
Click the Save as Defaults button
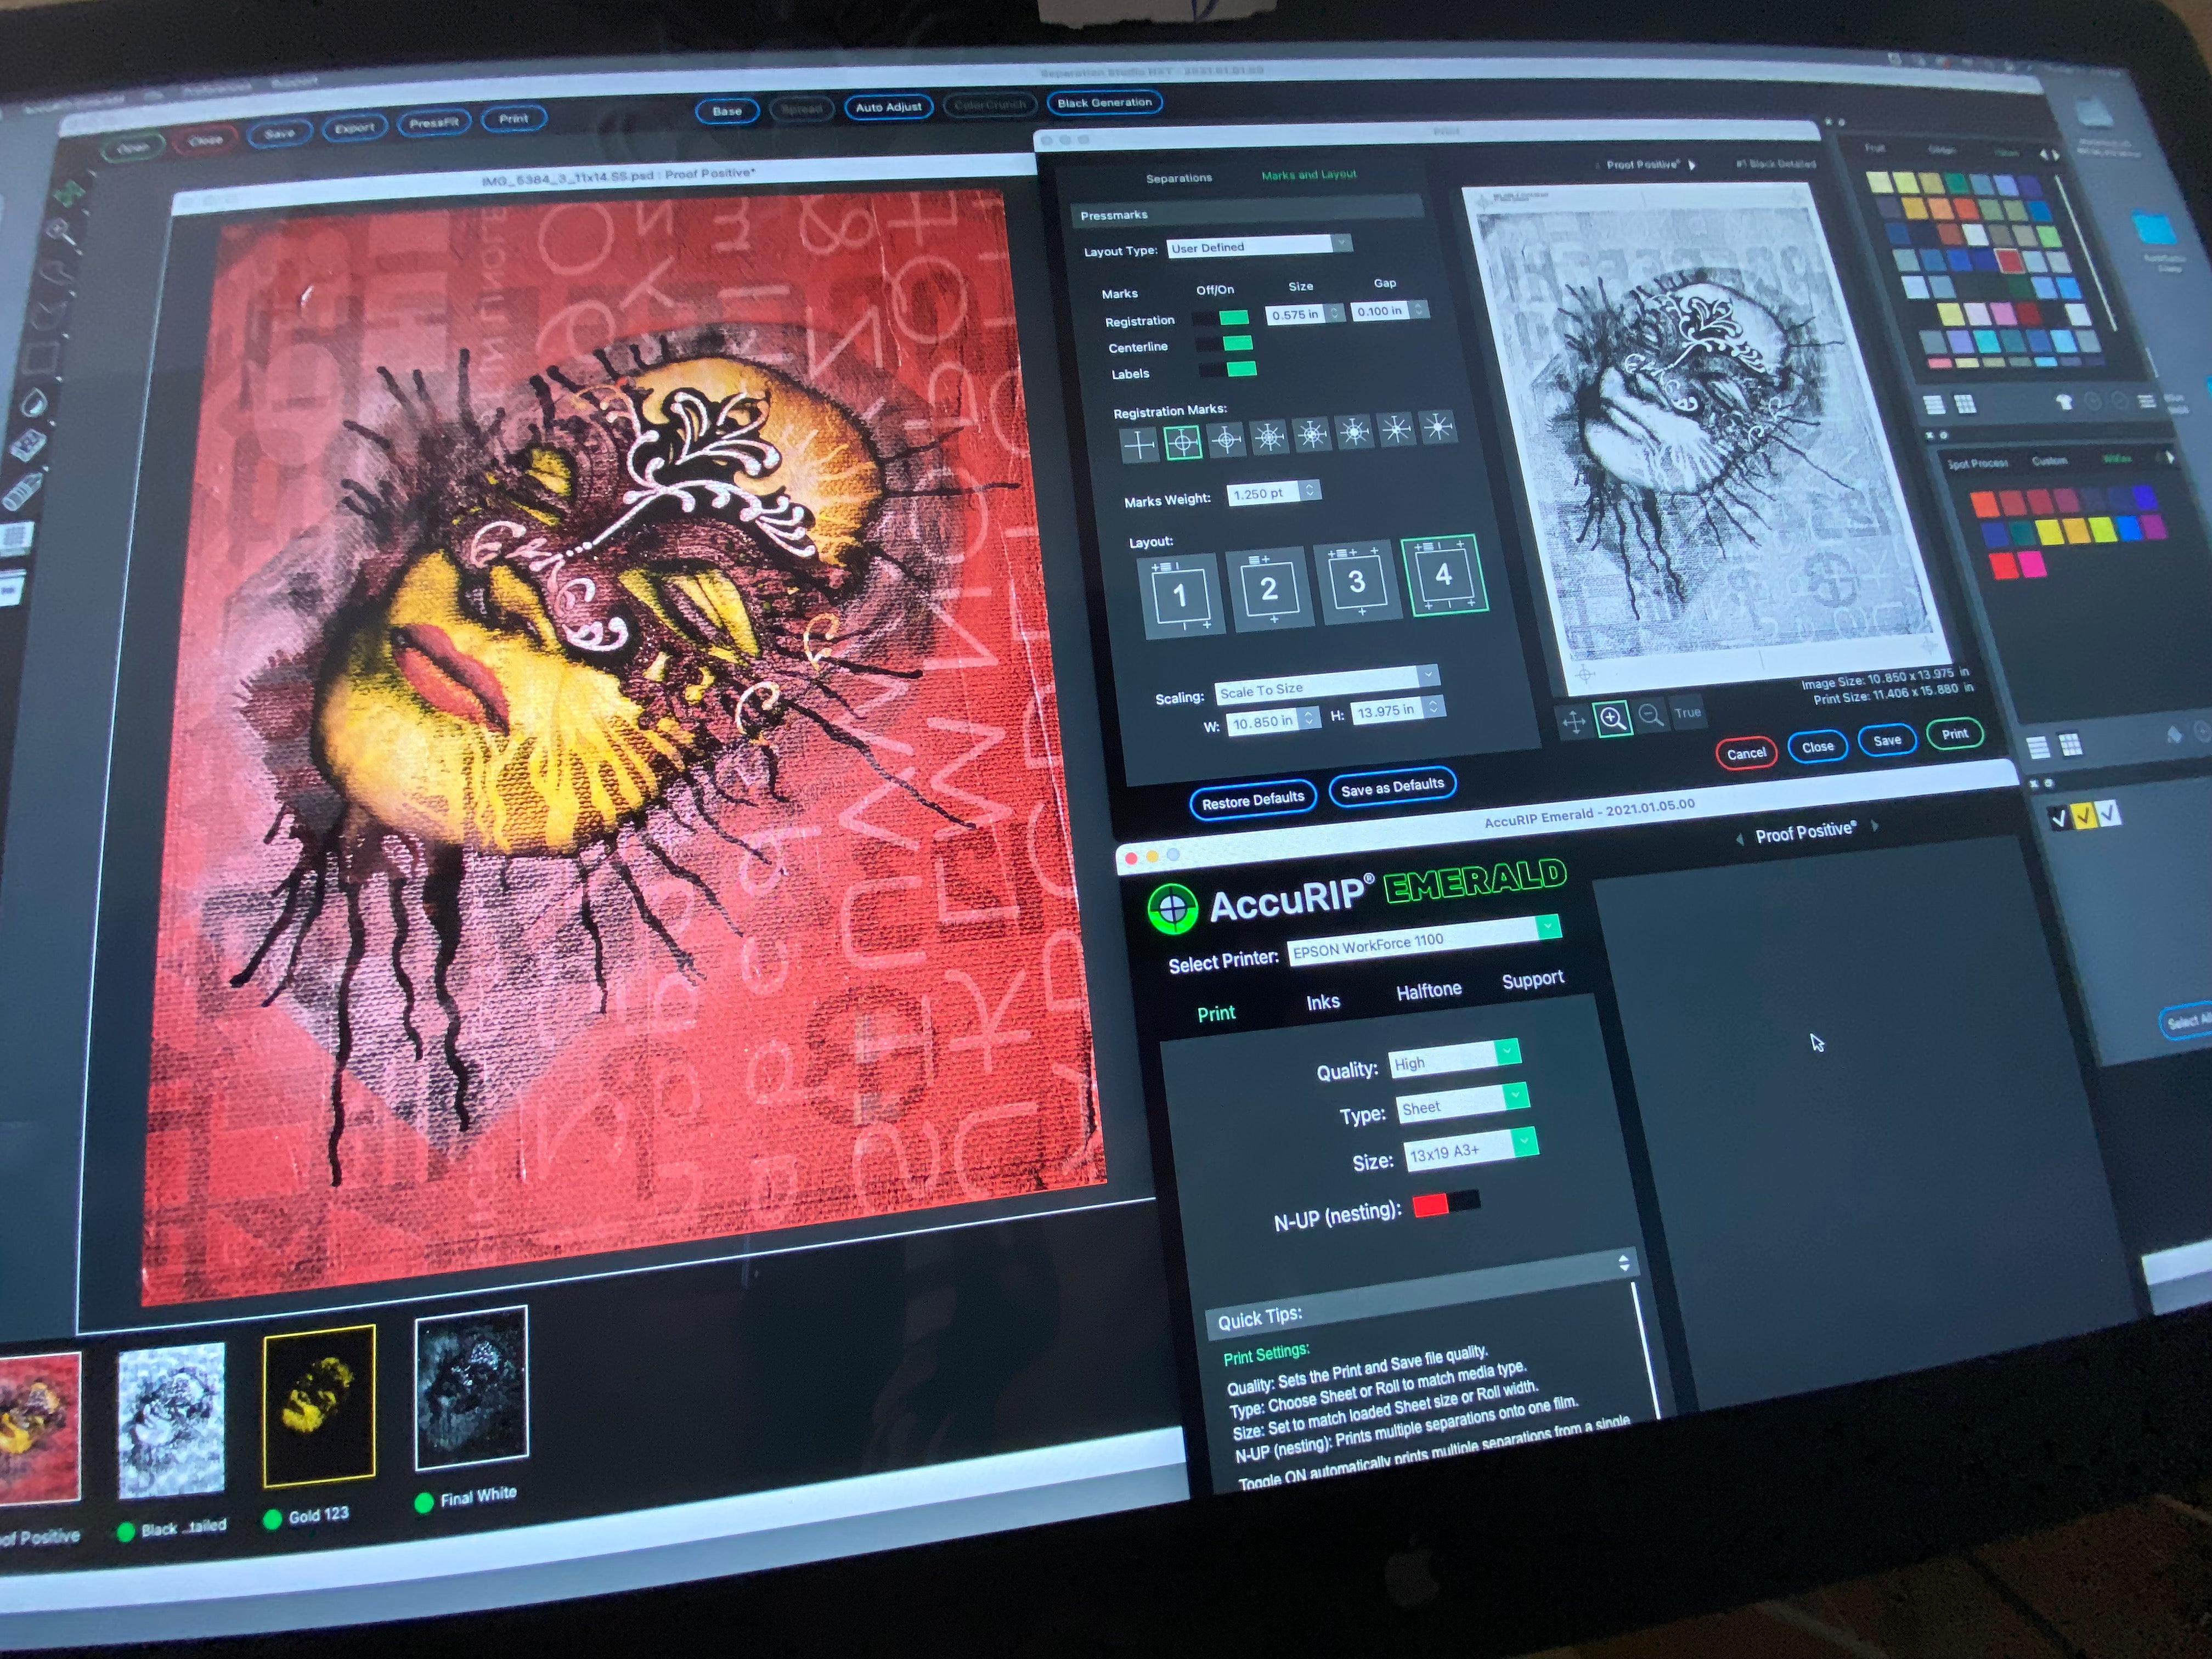point(1392,787)
